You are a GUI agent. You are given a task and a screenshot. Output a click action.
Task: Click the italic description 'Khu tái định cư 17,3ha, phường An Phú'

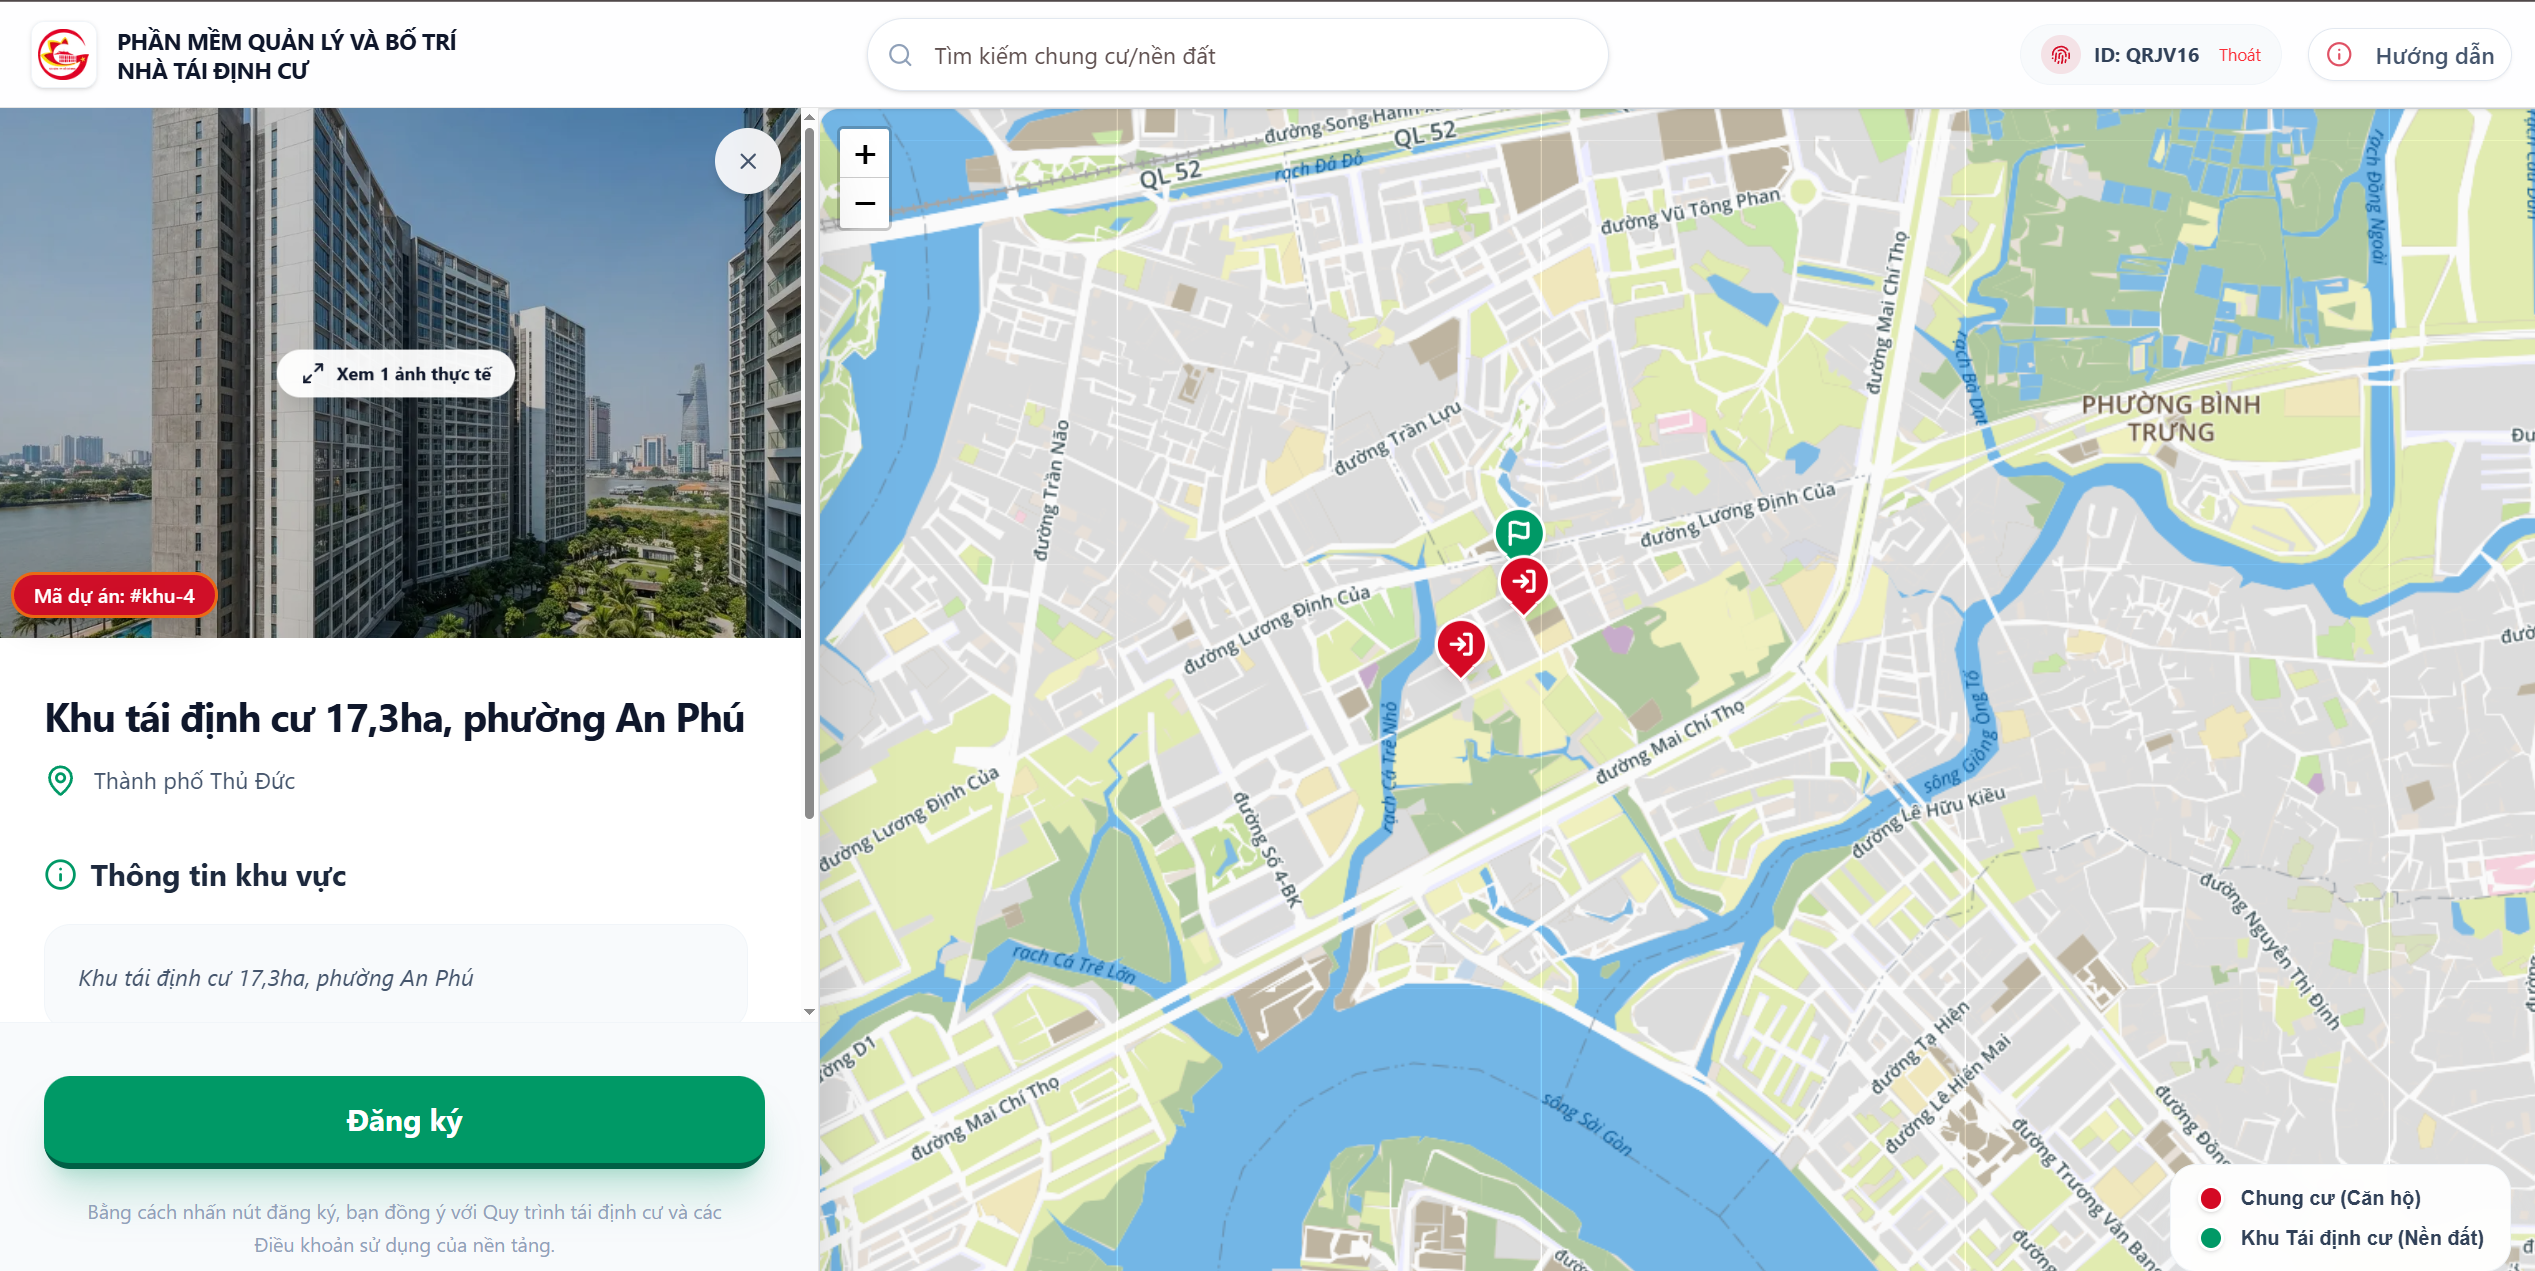tap(276, 977)
